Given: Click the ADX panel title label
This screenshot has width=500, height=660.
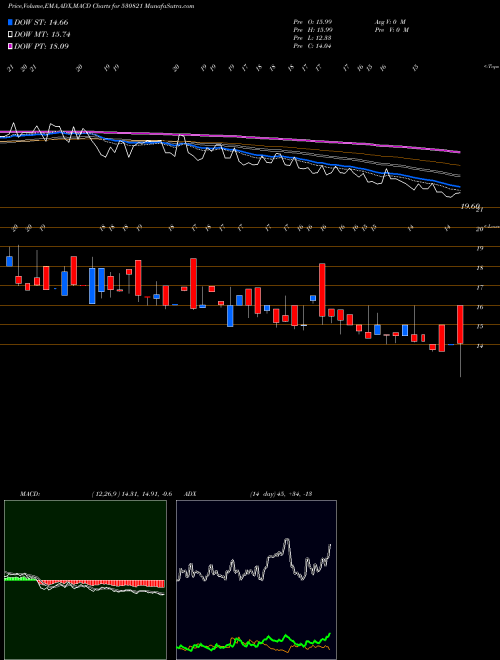Looking at the screenshot, I should tap(190, 494).
